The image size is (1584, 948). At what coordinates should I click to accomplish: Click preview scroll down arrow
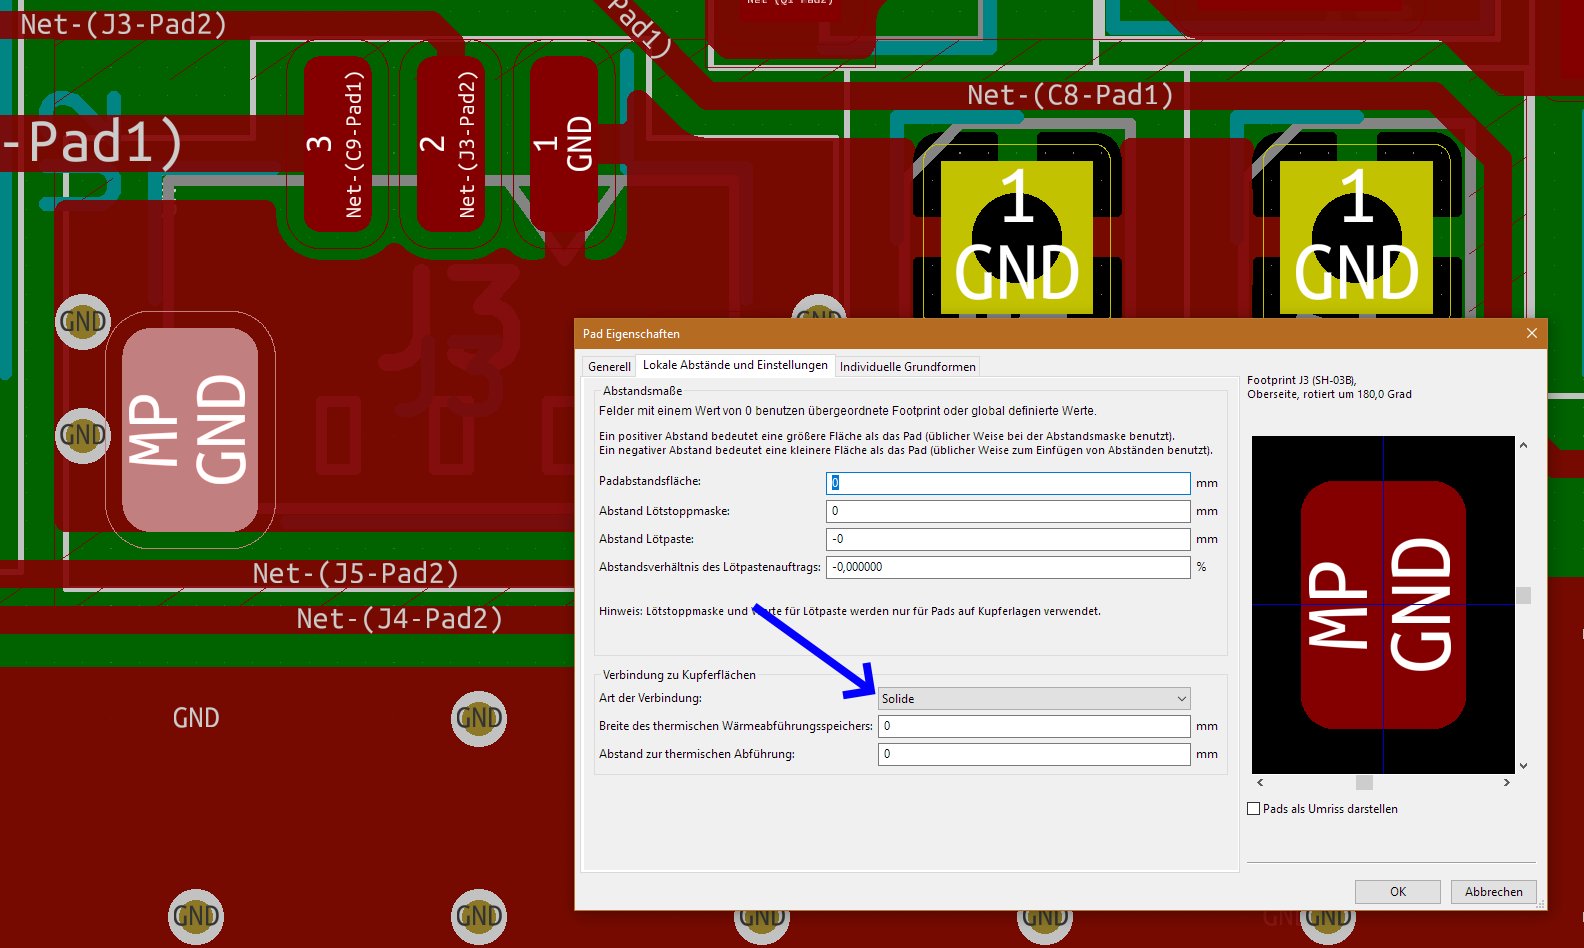pos(1523,766)
